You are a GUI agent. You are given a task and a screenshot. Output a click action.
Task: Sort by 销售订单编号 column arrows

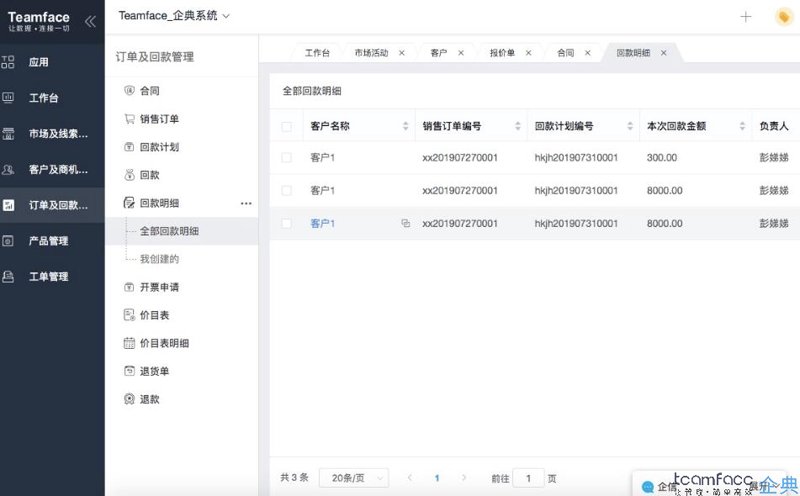tap(518, 126)
